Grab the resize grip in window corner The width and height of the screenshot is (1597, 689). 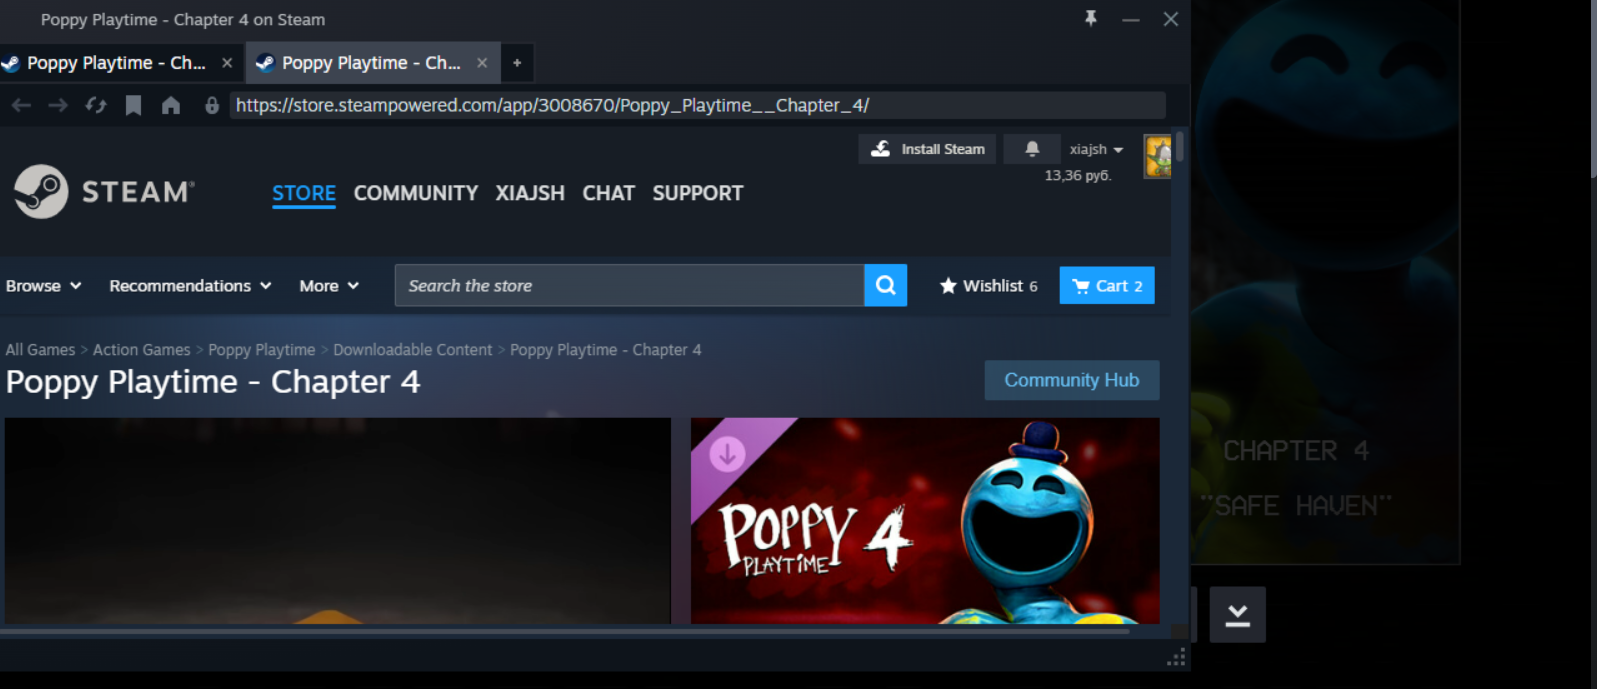tap(1176, 657)
